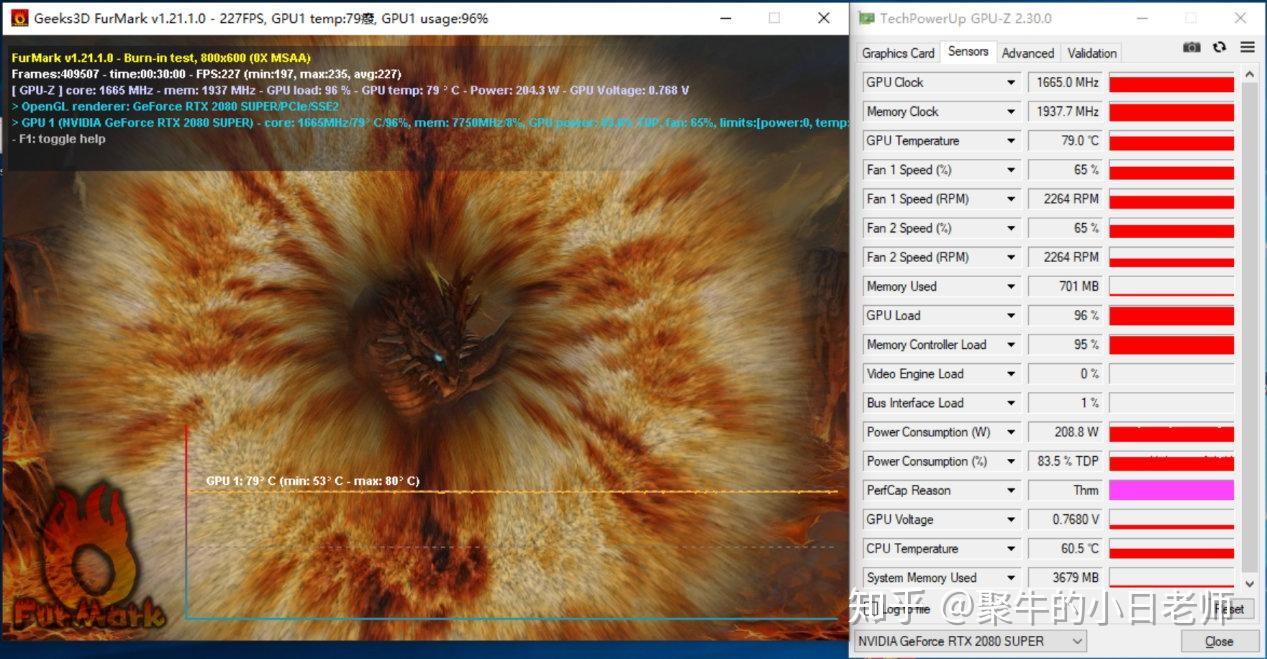
Task: Switch to the Advanced tab
Action: (1028, 53)
